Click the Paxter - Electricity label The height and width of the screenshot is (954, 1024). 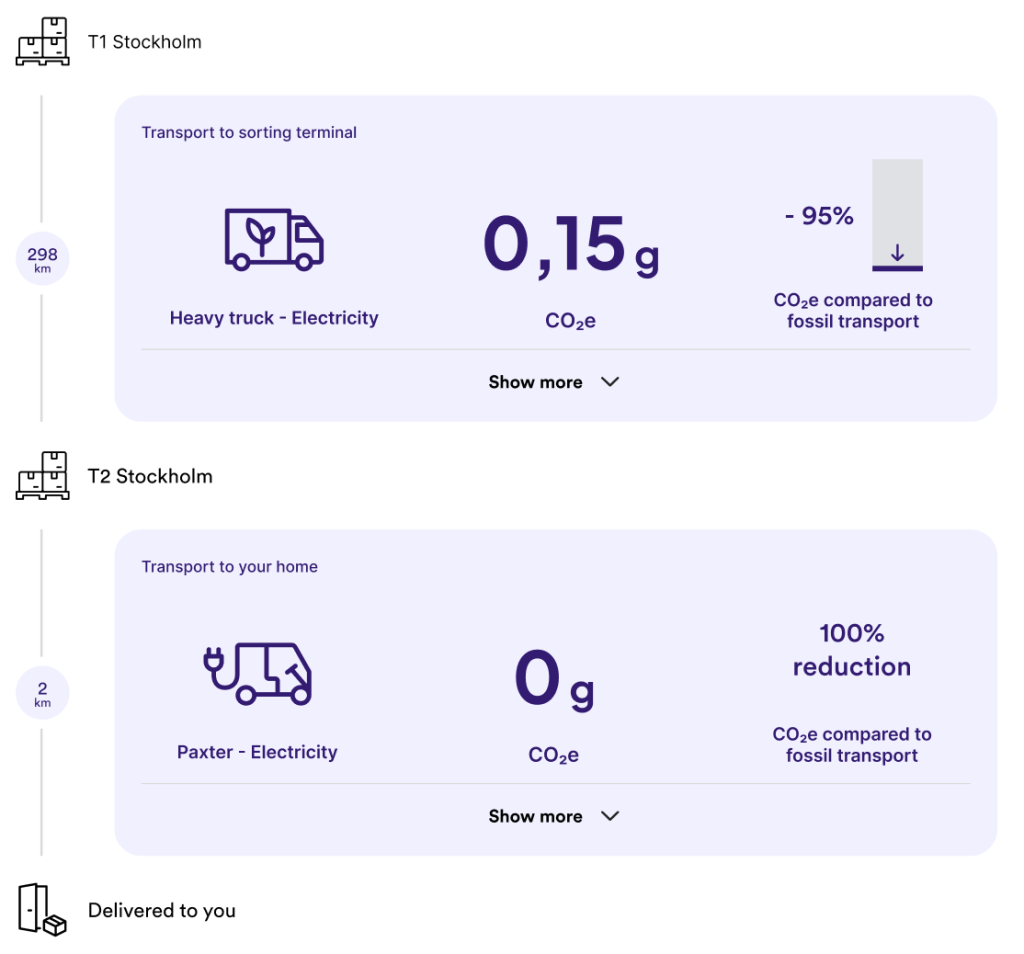click(x=257, y=752)
